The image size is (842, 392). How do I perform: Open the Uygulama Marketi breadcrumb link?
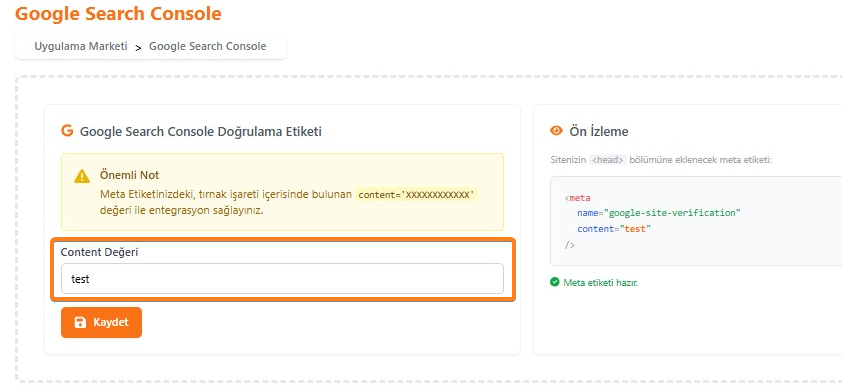81,46
